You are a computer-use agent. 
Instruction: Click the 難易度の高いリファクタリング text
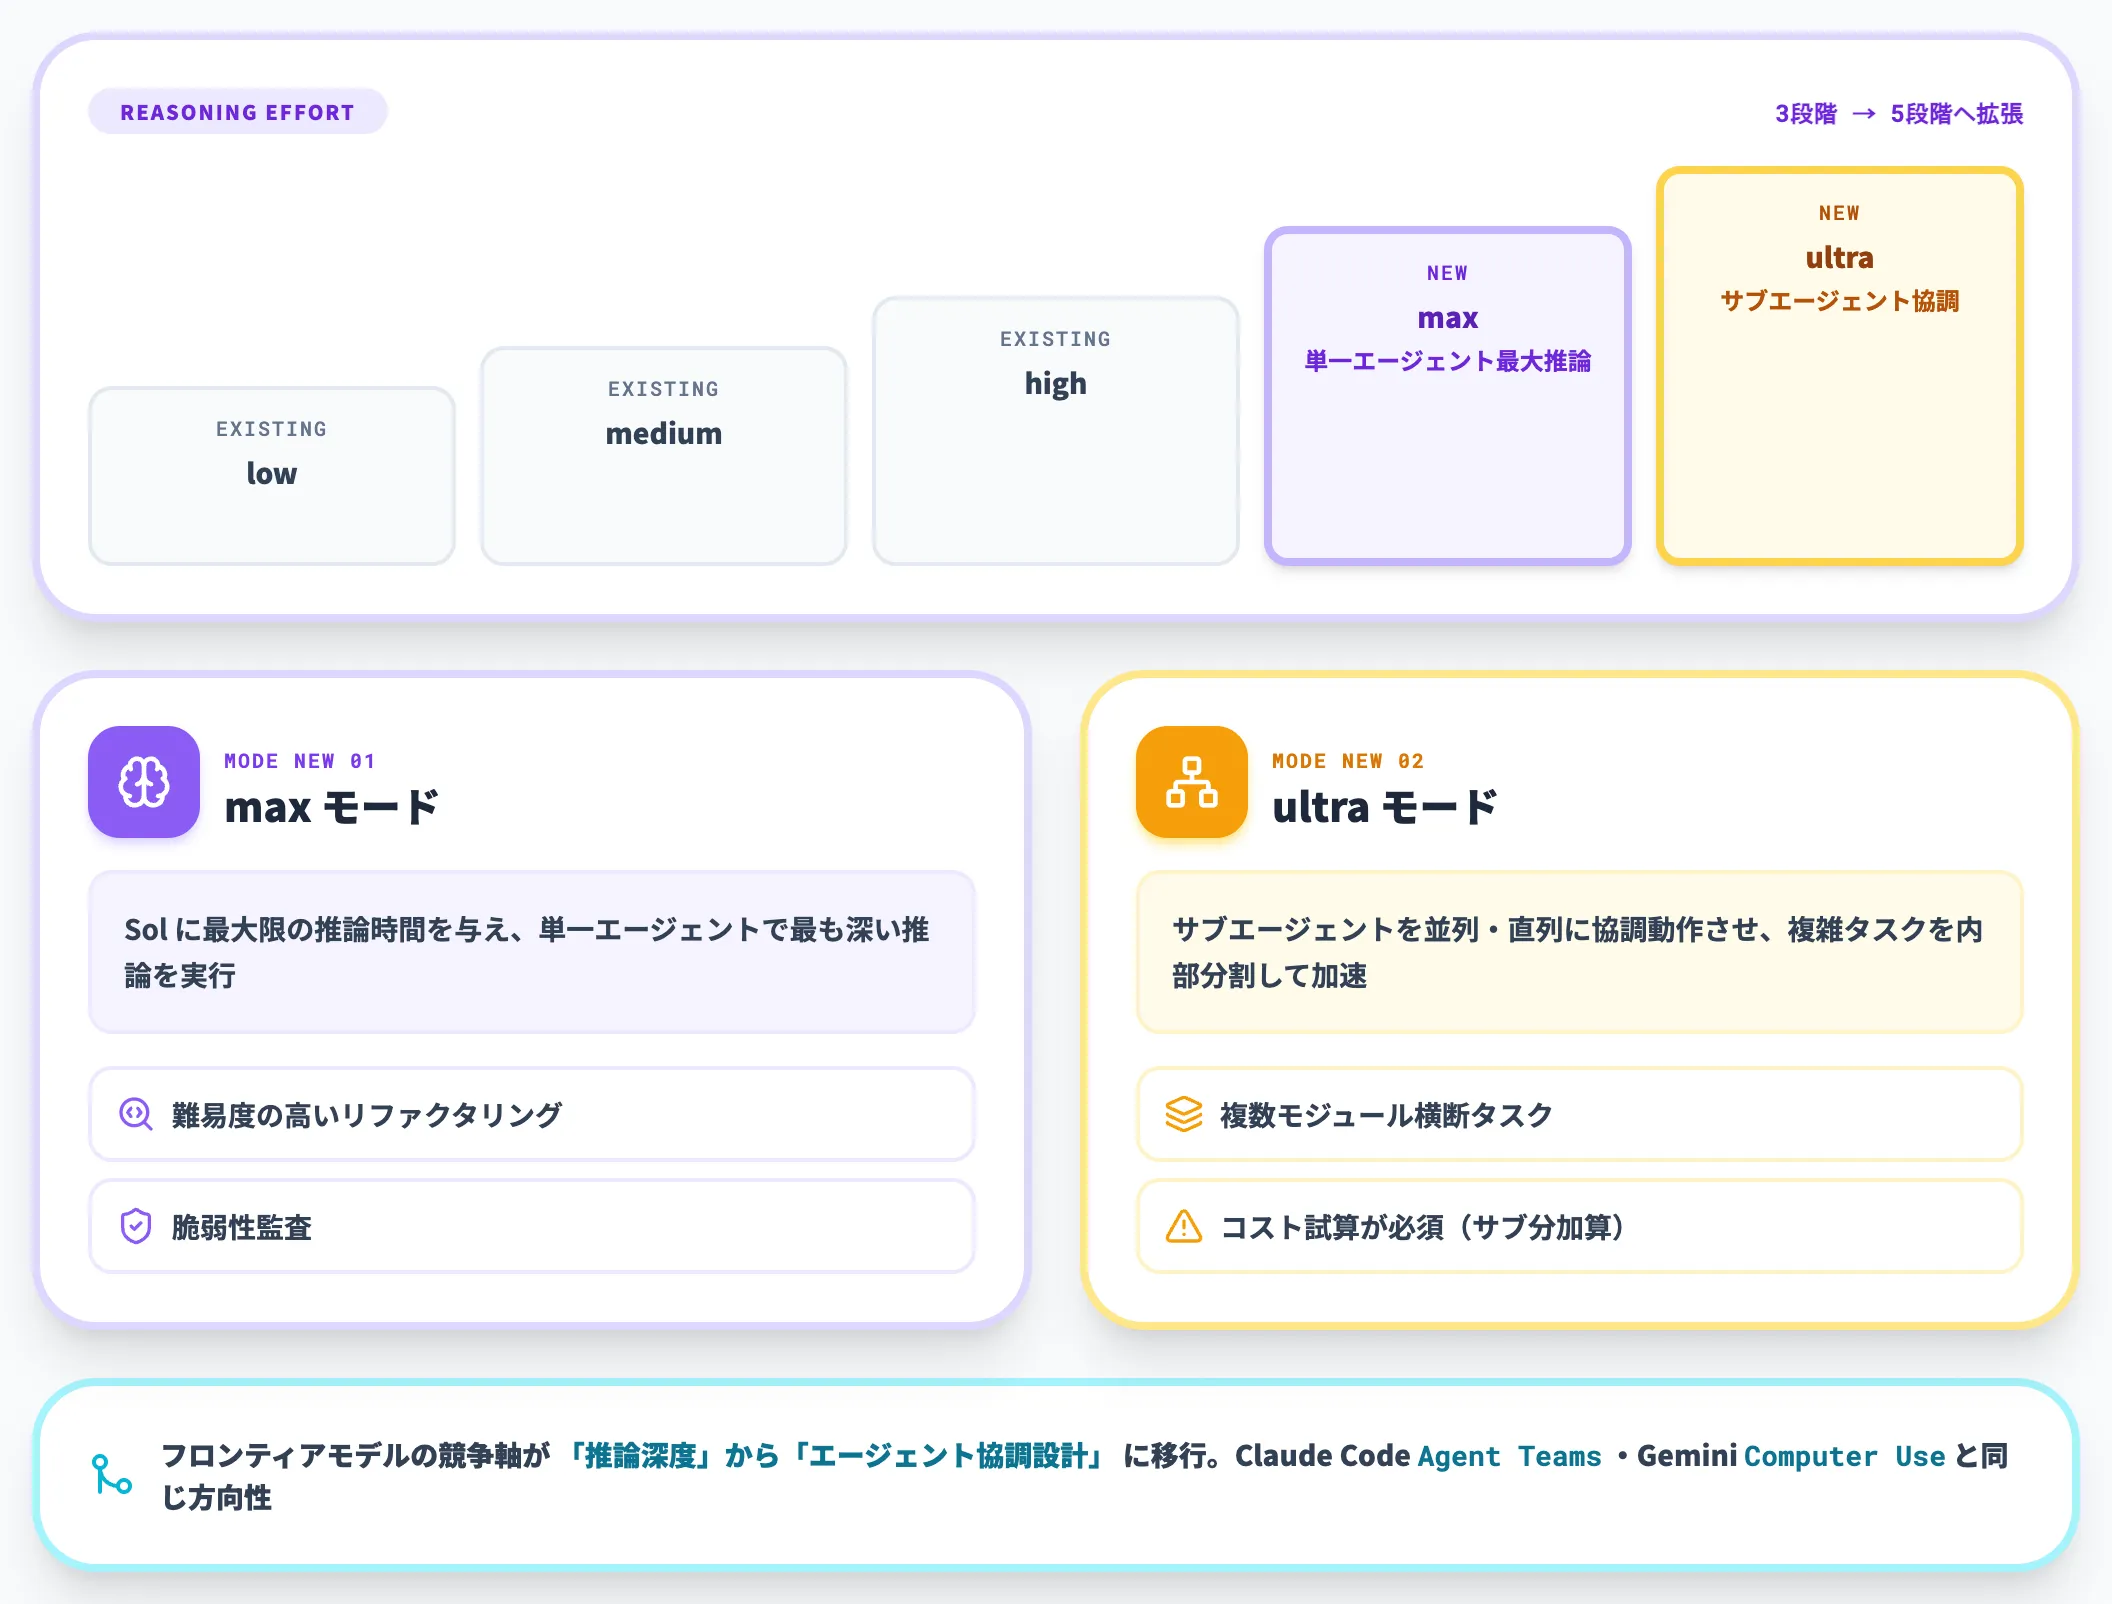[367, 1115]
